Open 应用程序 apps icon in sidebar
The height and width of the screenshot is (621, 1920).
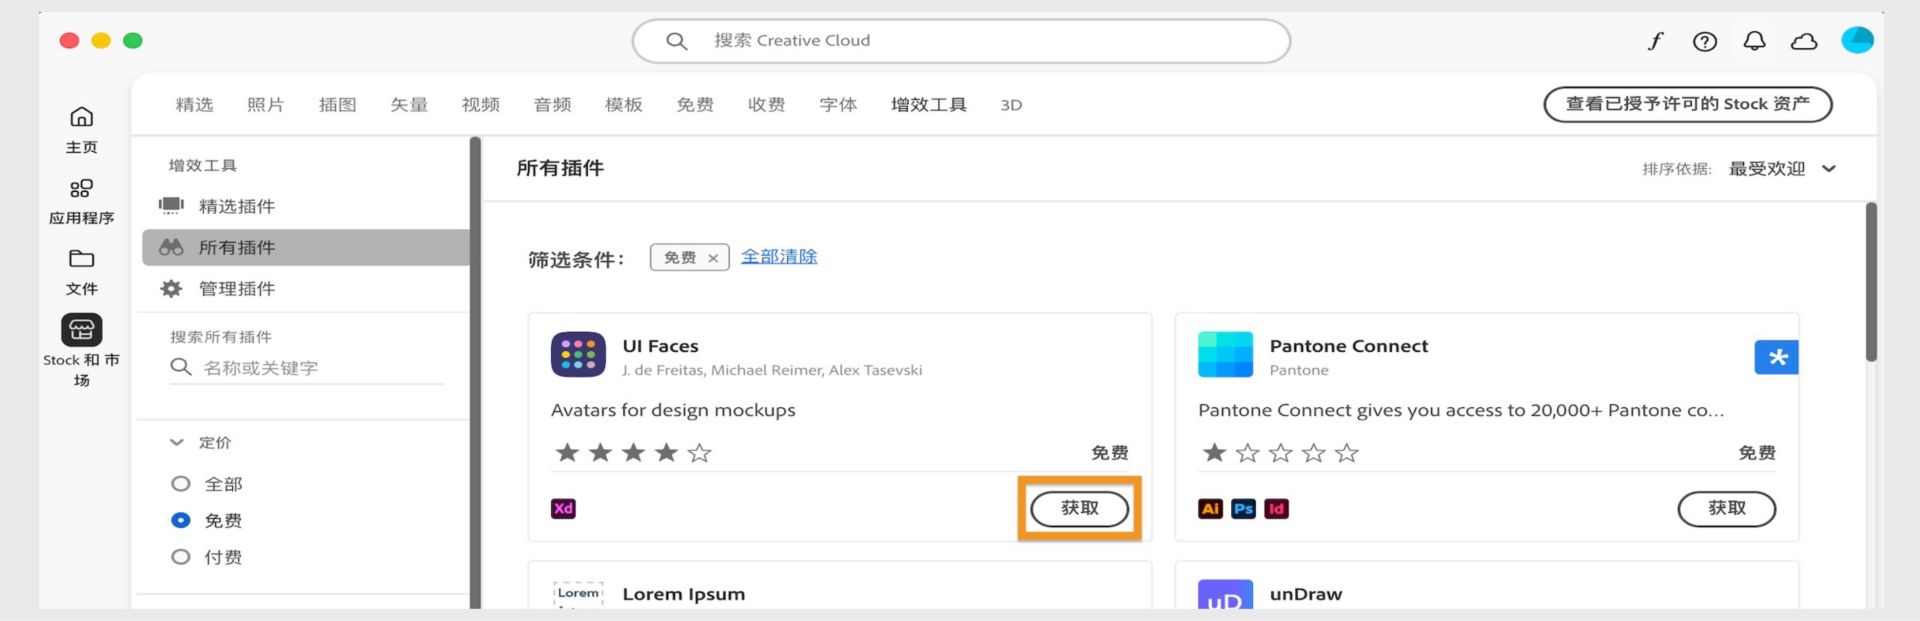click(x=81, y=188)
